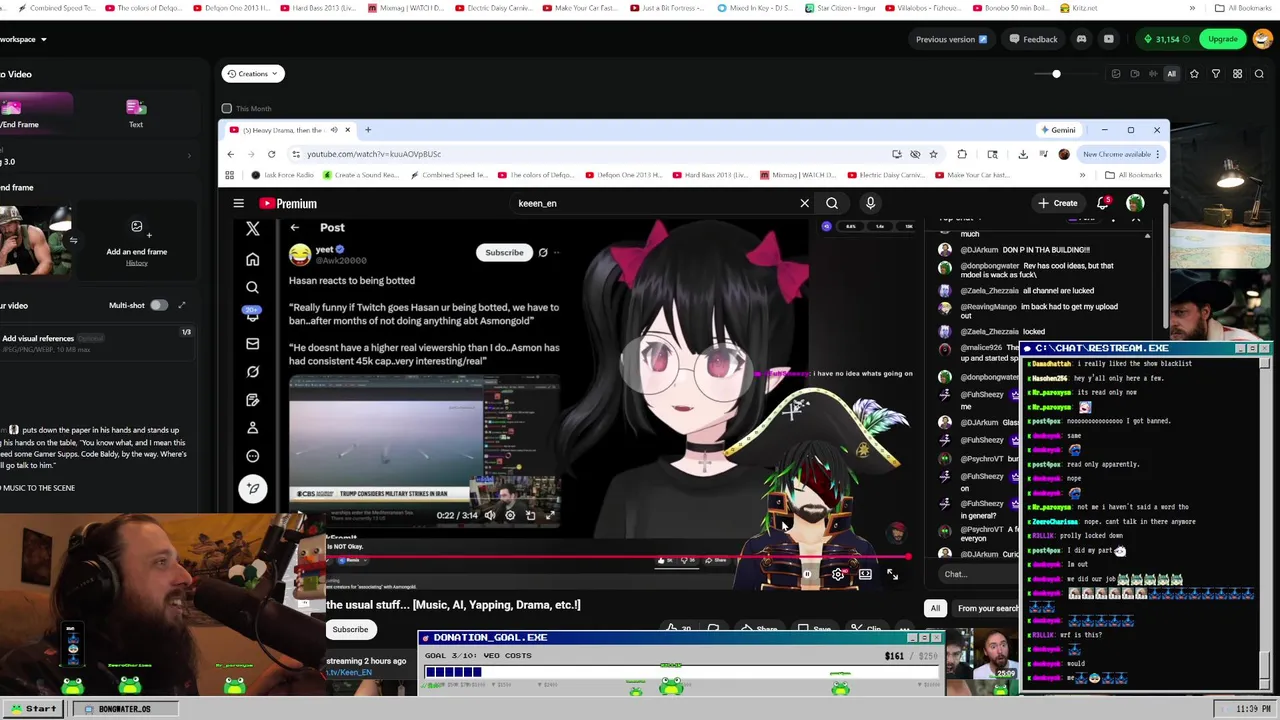Go back in the Chrome window
The width and height of the screenshot is (1280, 720).
[230, 154]
